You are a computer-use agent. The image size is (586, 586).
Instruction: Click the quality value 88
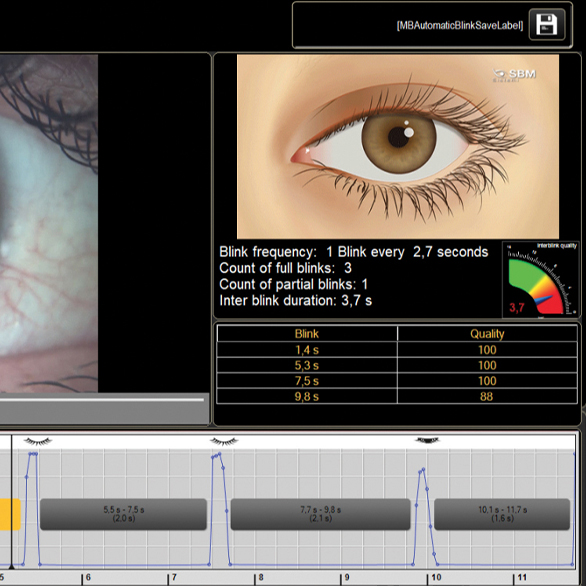tap(486, 397)
